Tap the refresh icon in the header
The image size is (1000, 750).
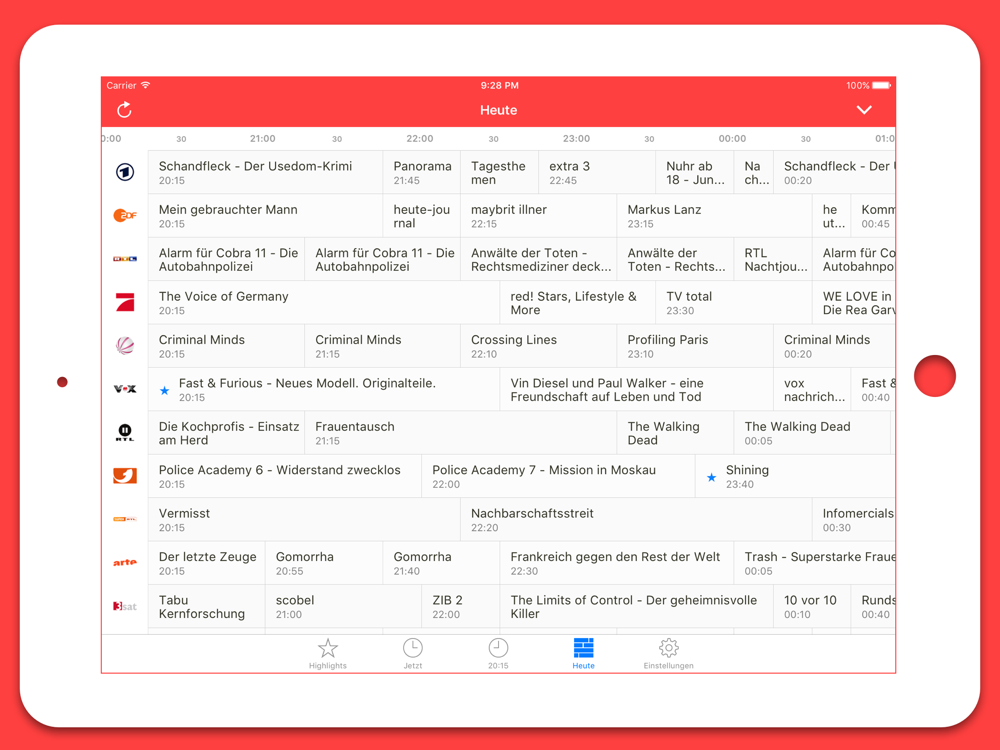(124, 110)
